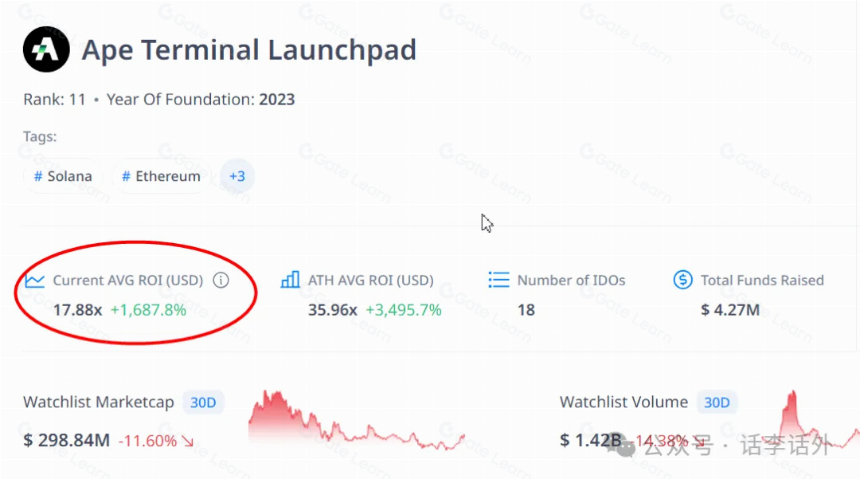The height and width of the screenshot is (479, 860).
Task: Click the ATH AVG ROI bar chart icon
Action: tap(290, 280)
